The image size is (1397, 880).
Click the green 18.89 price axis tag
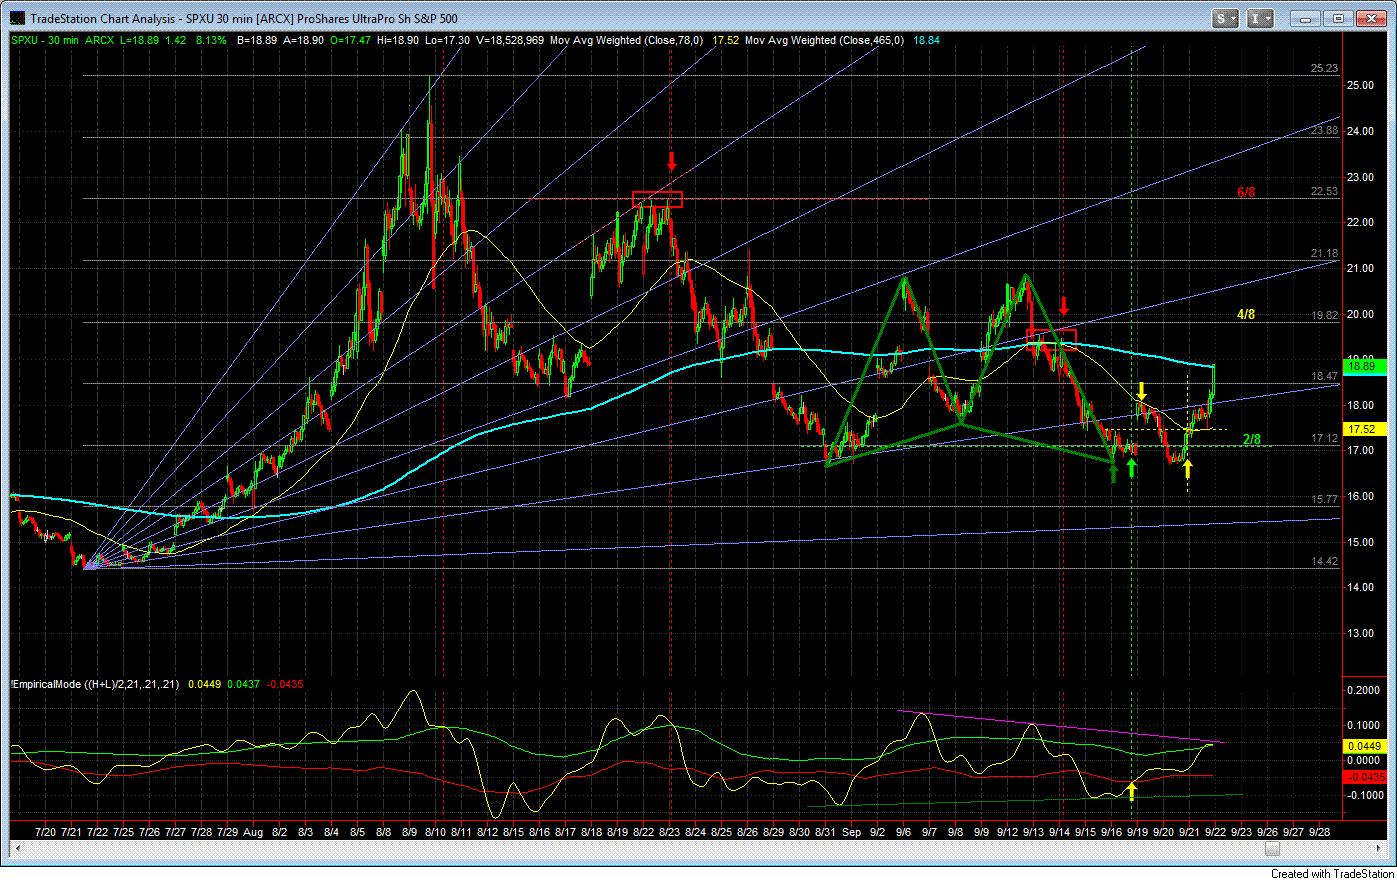pyautogui.click(x=1366, y=367)
